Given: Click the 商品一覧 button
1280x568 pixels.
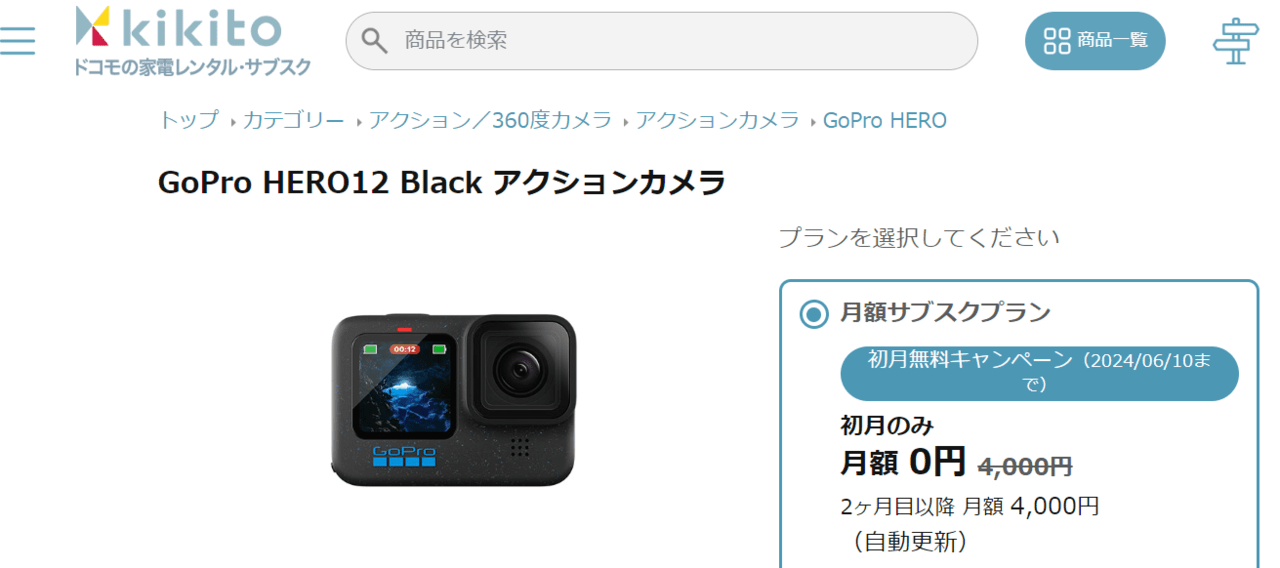Looking at the screenshot, I should pyautogui.click(x=1095, y=41).
